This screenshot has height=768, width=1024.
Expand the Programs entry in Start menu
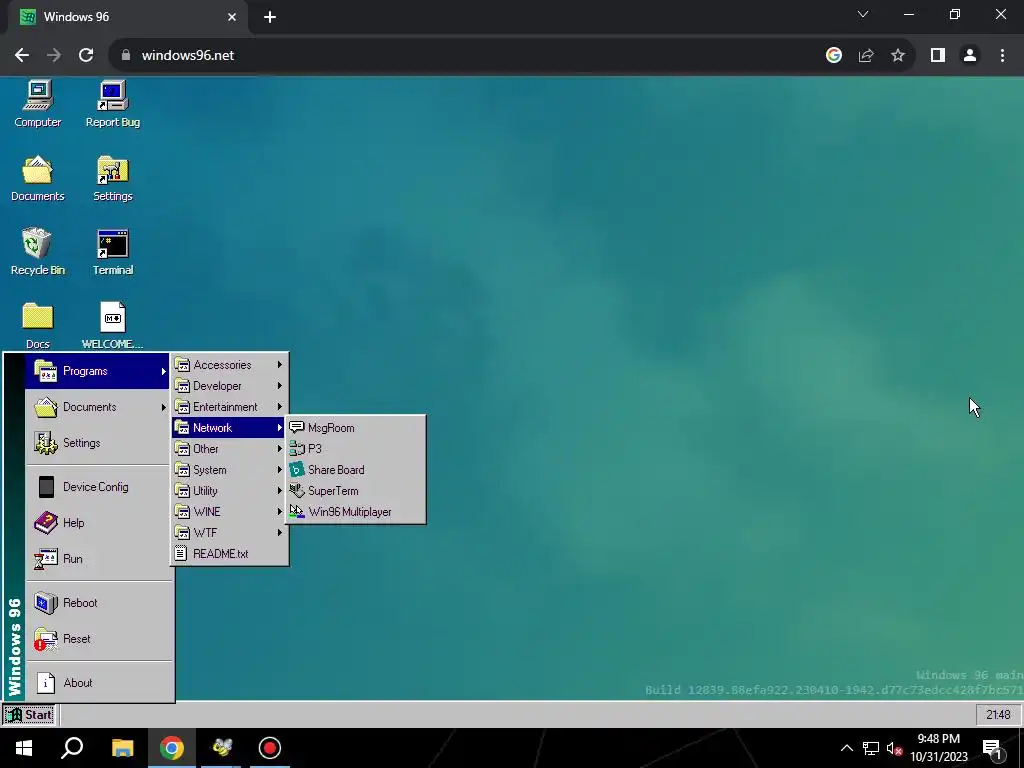click(97, 371)
